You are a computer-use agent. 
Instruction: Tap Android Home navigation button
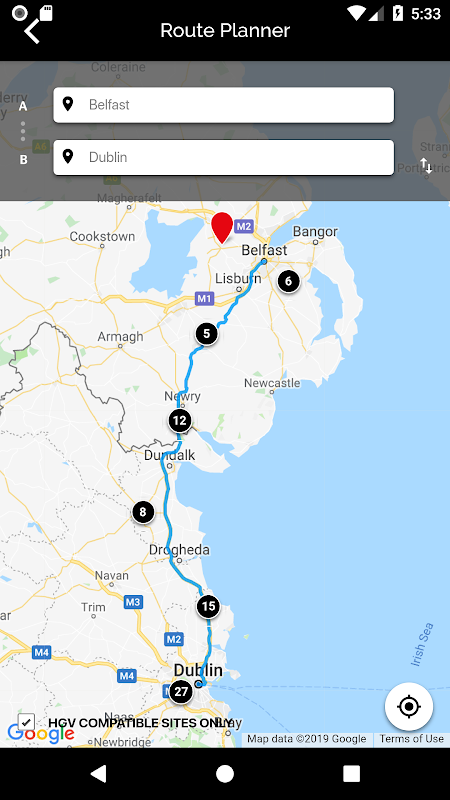225,773
